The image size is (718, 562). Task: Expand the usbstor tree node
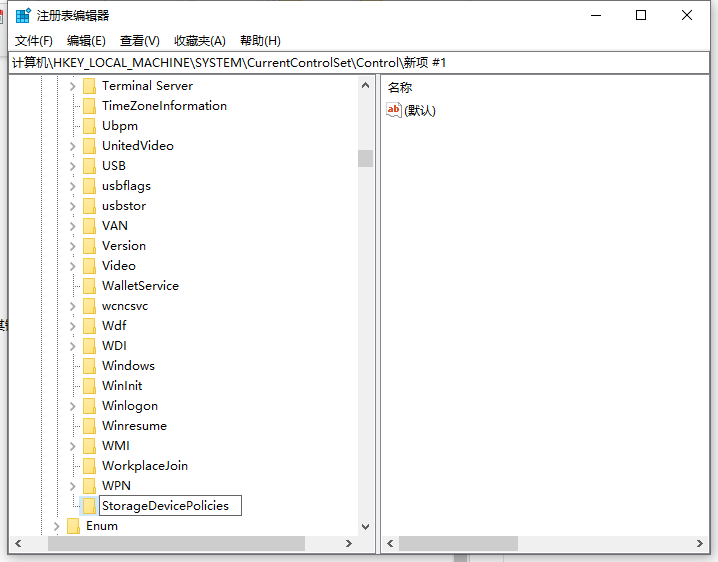pyautogui.click(x=72, y=206)
